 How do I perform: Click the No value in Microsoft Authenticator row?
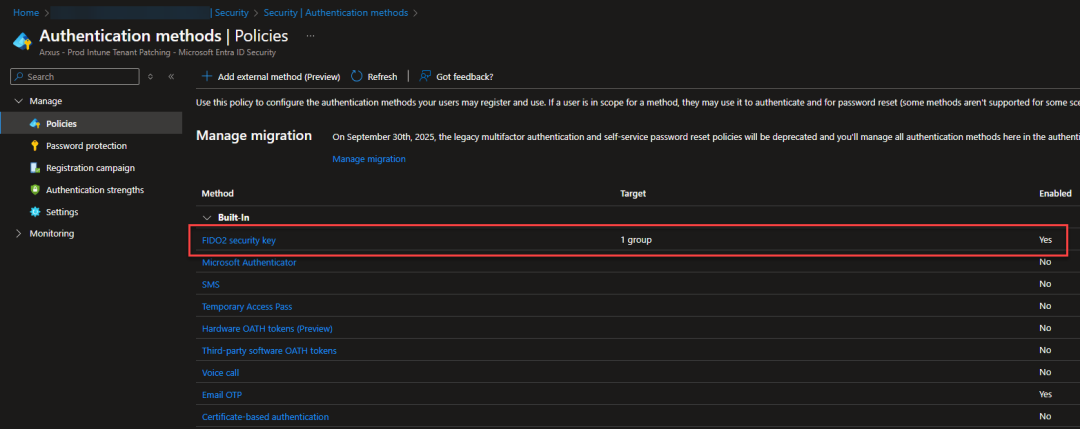click(1045, 262)
